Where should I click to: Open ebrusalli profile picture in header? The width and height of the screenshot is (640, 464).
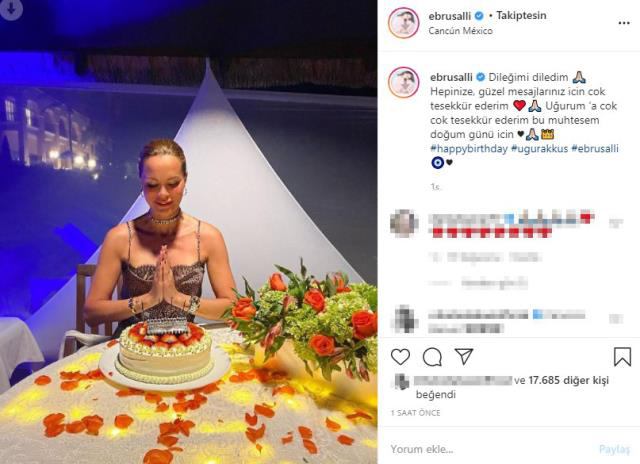click(x=404, y=23)
